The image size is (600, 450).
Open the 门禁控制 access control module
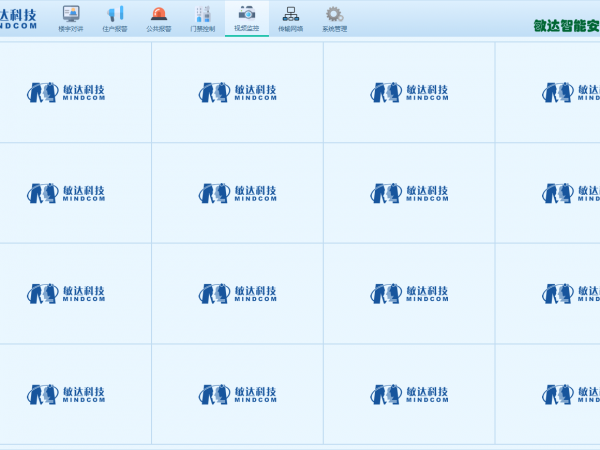[202, 18]
